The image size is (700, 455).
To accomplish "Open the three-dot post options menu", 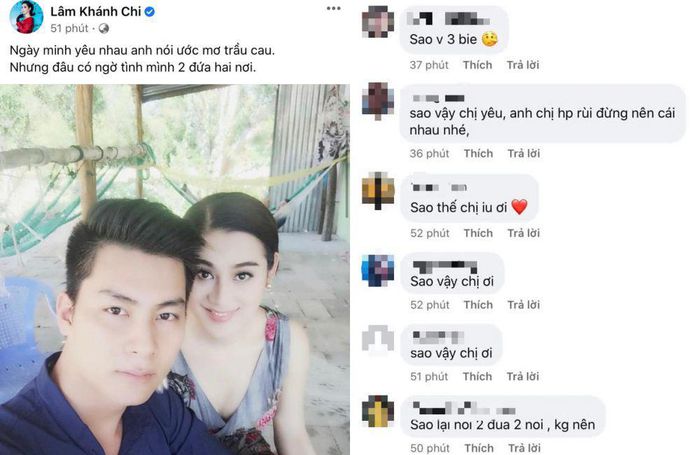I will [333, 8].
